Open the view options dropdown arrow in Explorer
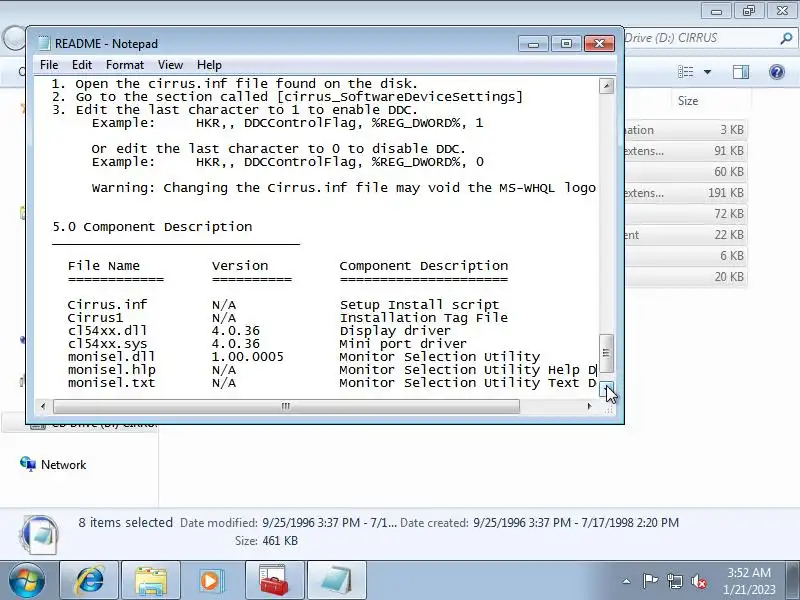This screenshot has width=800, height=600. [708, 72]
